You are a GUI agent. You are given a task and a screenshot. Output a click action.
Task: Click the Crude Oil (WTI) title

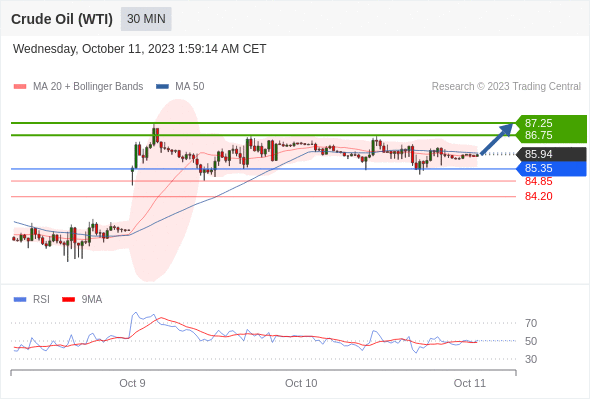click(x=62, y=19)
